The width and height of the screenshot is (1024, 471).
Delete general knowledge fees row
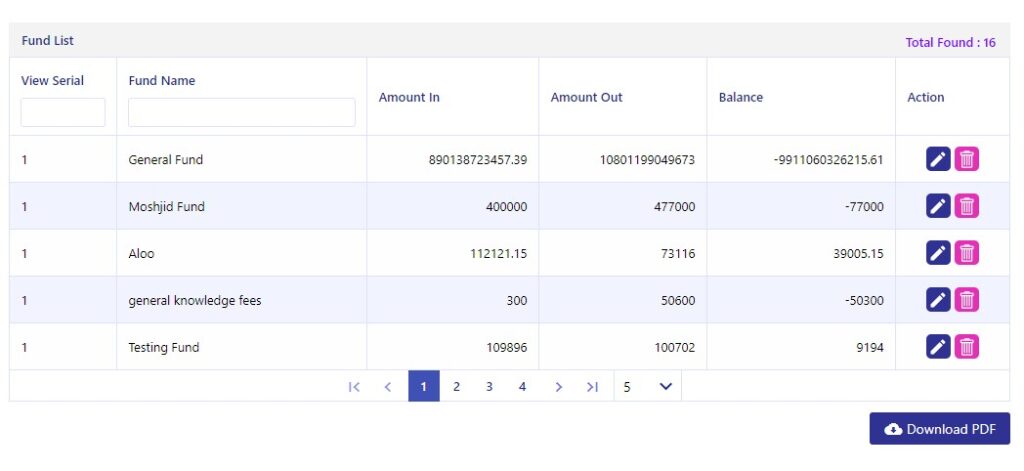click(x=967, y=300)
